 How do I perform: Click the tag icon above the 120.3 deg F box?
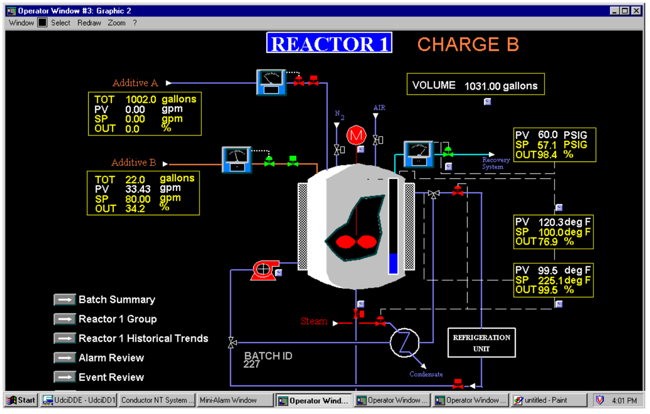click(559, 207)
